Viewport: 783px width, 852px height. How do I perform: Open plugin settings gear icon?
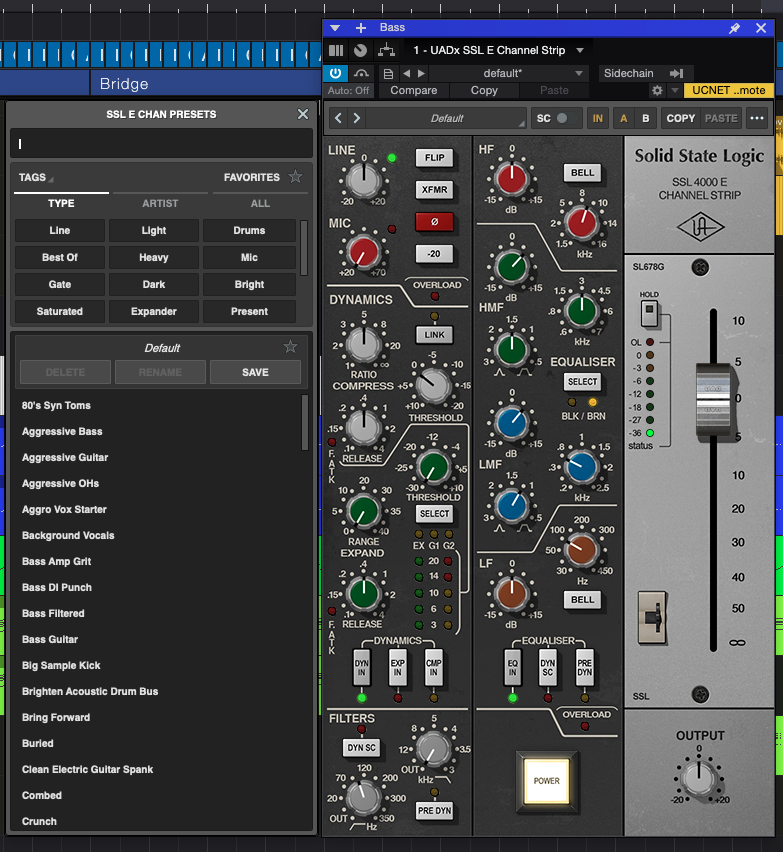(657, 90)
